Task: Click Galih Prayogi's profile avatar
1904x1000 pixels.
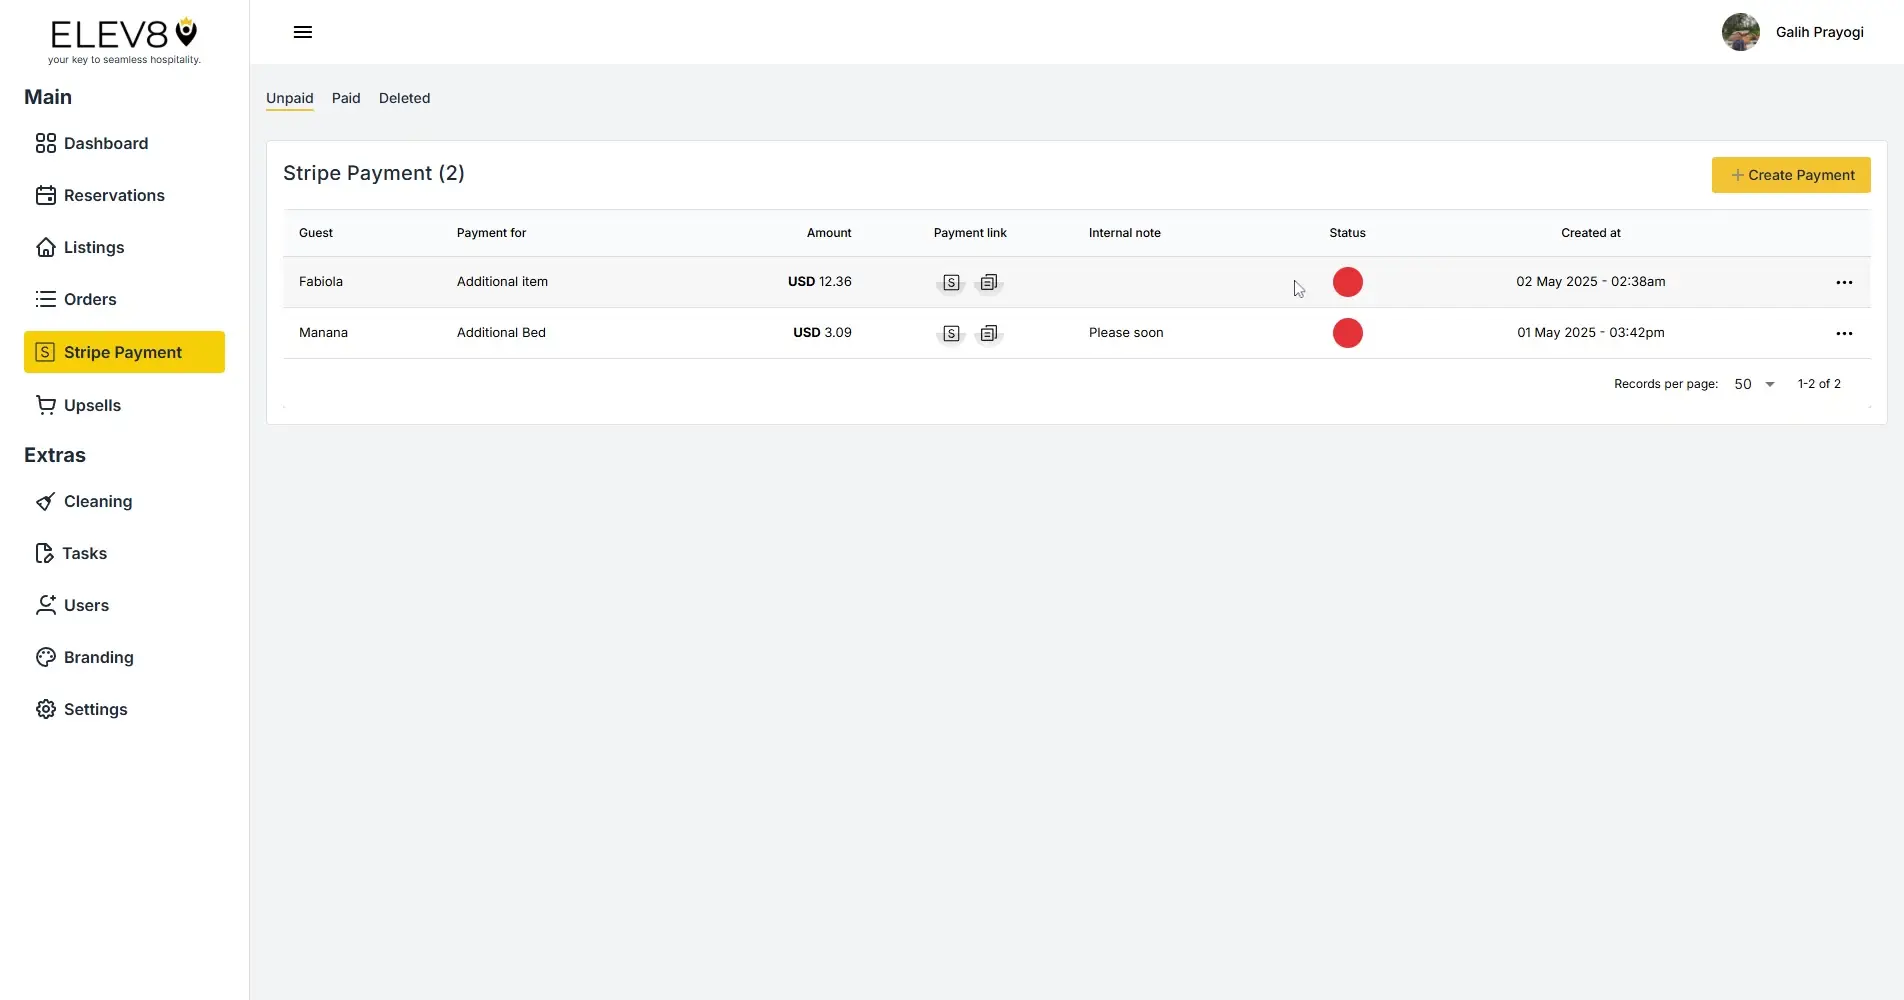Action: 1740,32
